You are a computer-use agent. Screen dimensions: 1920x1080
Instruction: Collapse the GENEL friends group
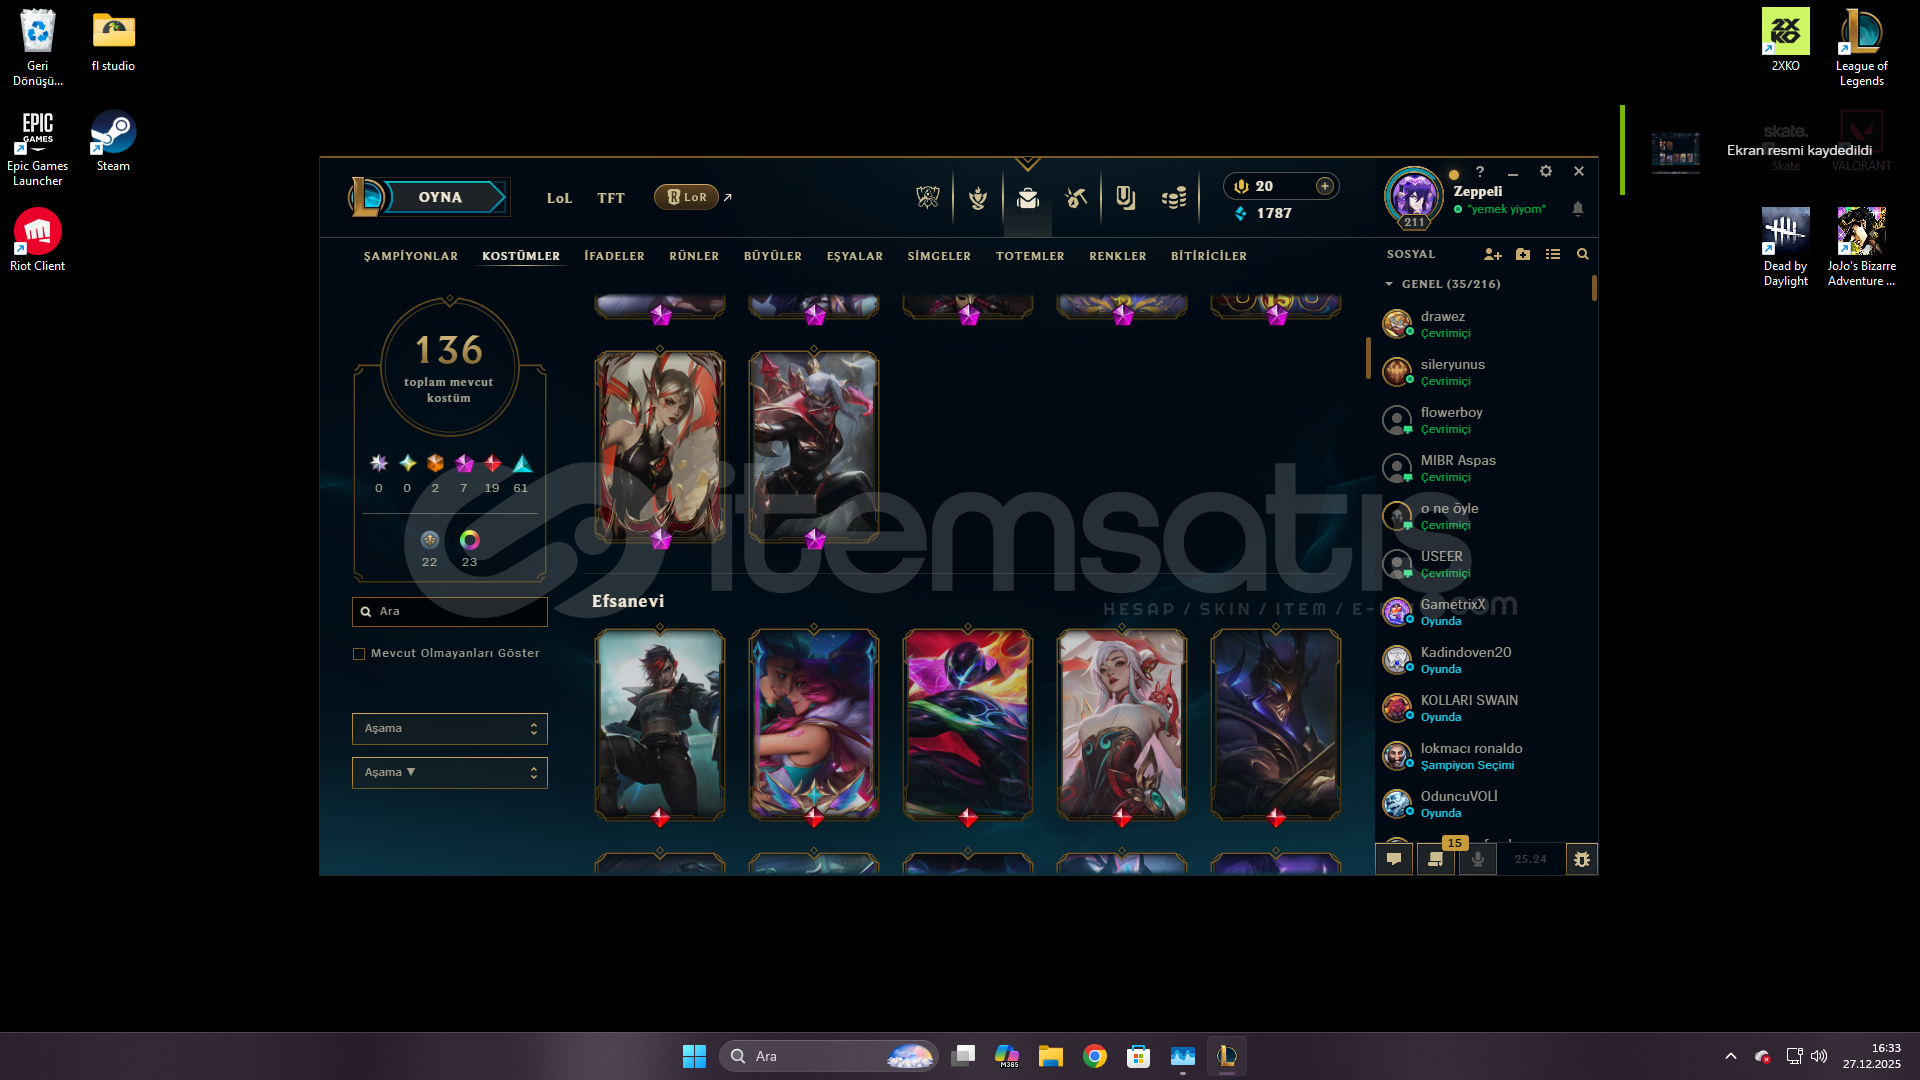[x=1389, y=285]
